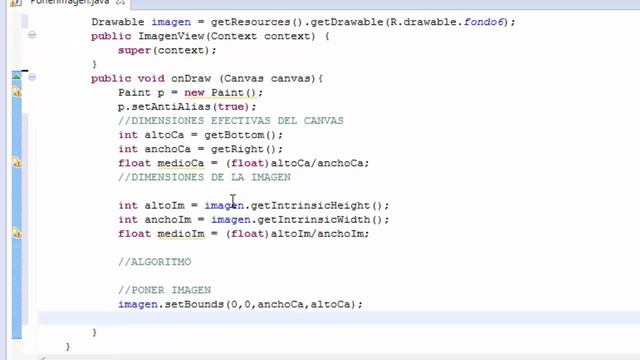Place cursor on super(context); line
This screenshot has width=640, height=360.
(x=167, y=50)
